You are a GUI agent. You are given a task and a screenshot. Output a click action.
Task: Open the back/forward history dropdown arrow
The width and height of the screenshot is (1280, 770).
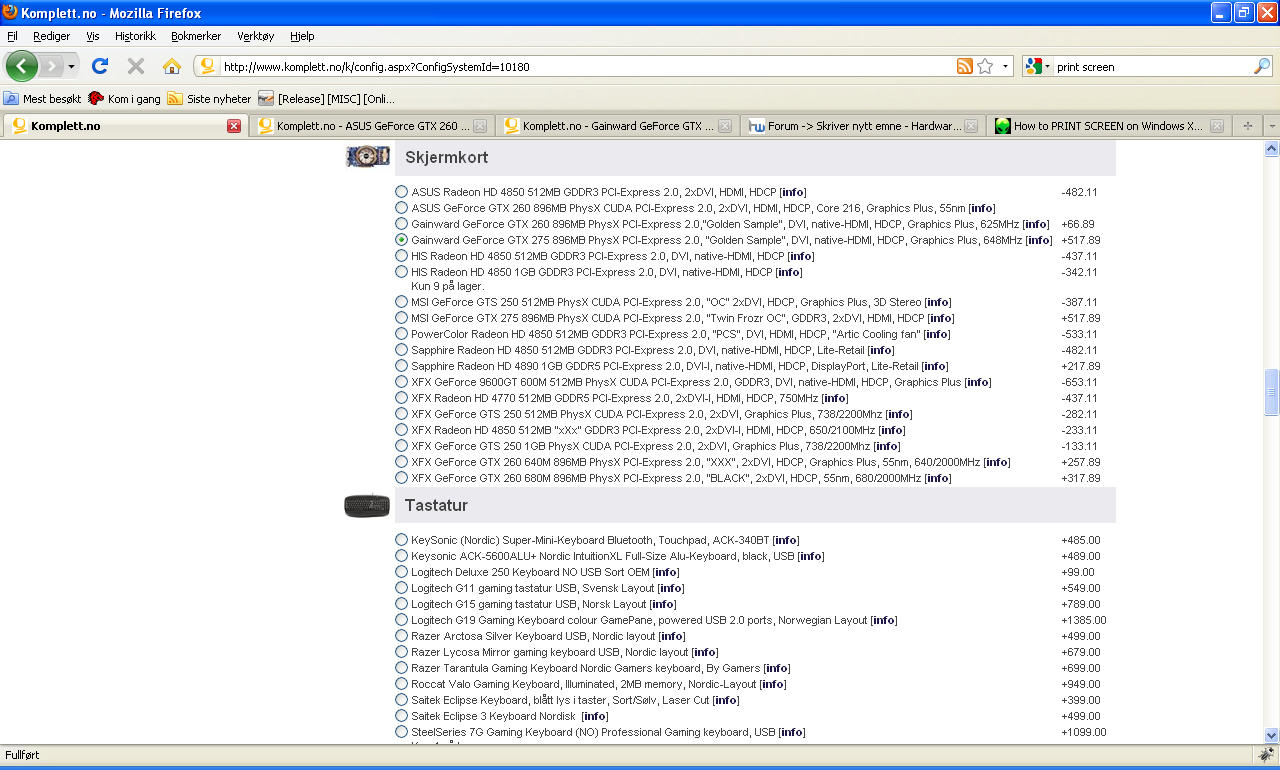click(x=72, y=67)
